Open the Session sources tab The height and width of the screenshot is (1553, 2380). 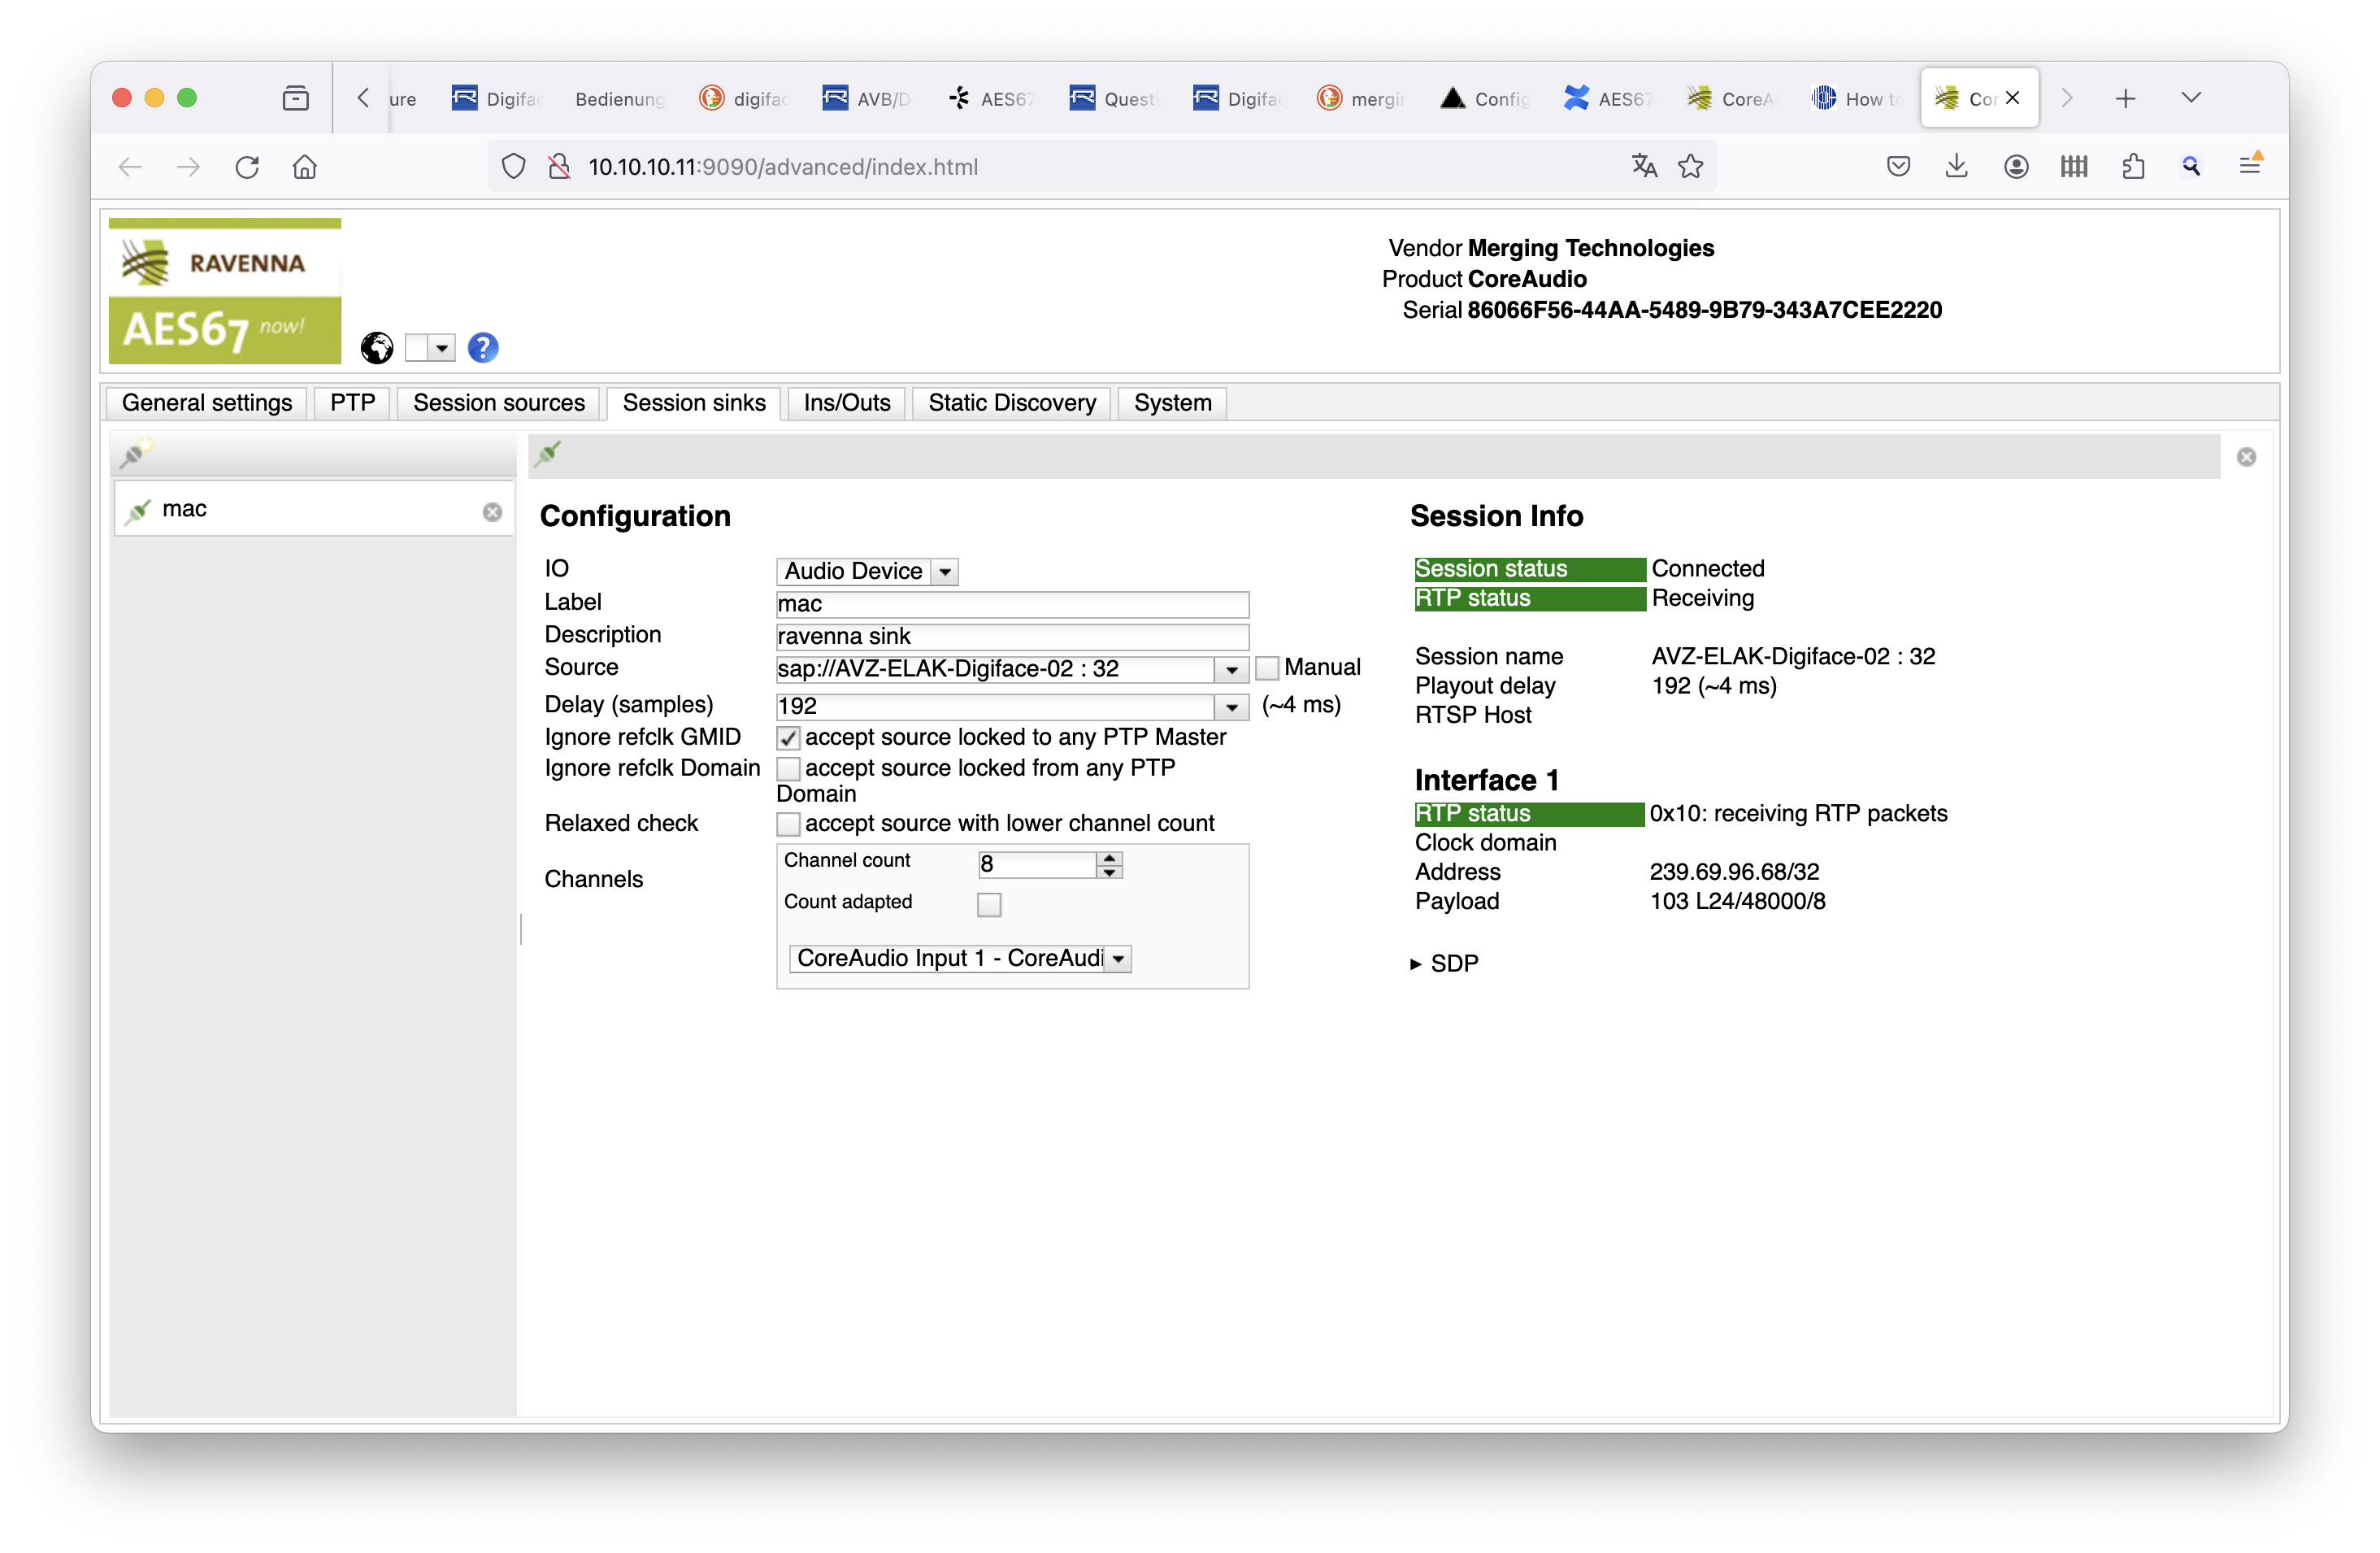coord(498,403)
